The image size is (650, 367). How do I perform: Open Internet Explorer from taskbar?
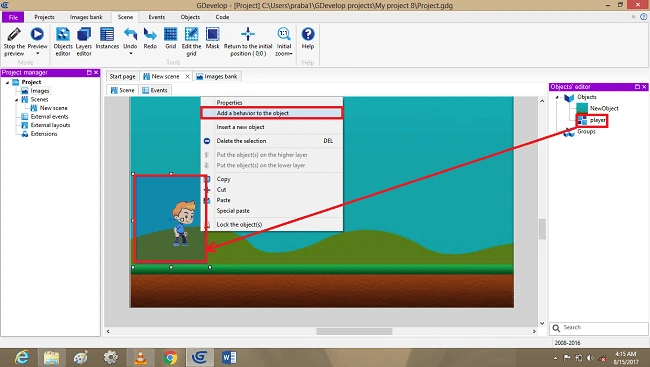tap(22, 357)
